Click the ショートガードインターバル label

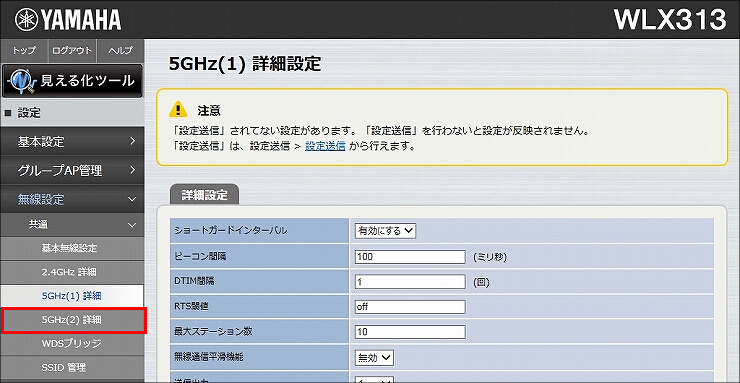[231, 231]
